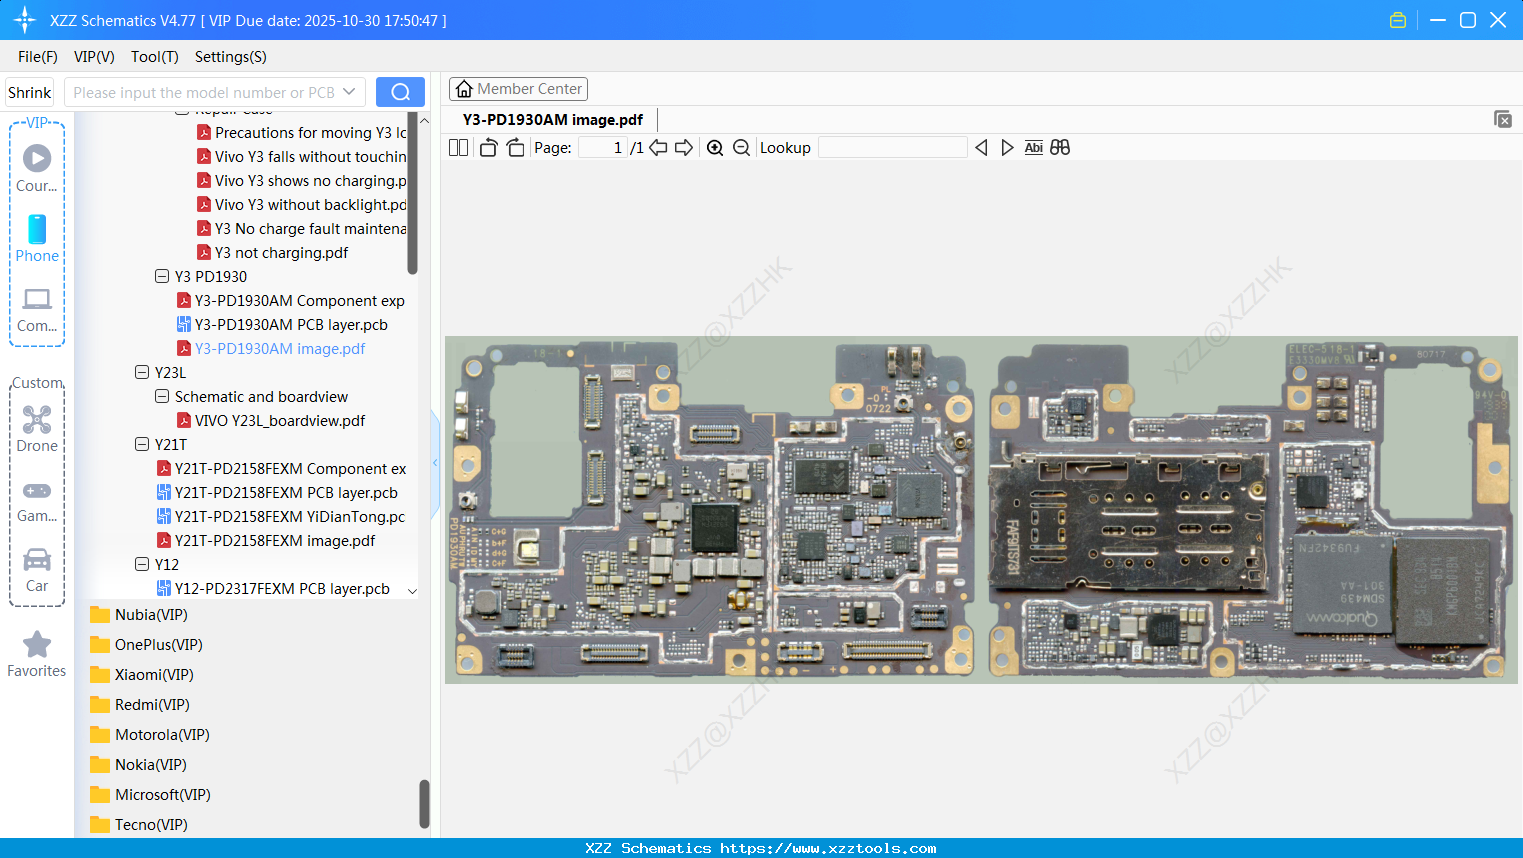This screenshot has width=1523, height=858.
Task: Open the Microsoft(VIP) folder
Action: pyautogui.click(x=150, y=795)
